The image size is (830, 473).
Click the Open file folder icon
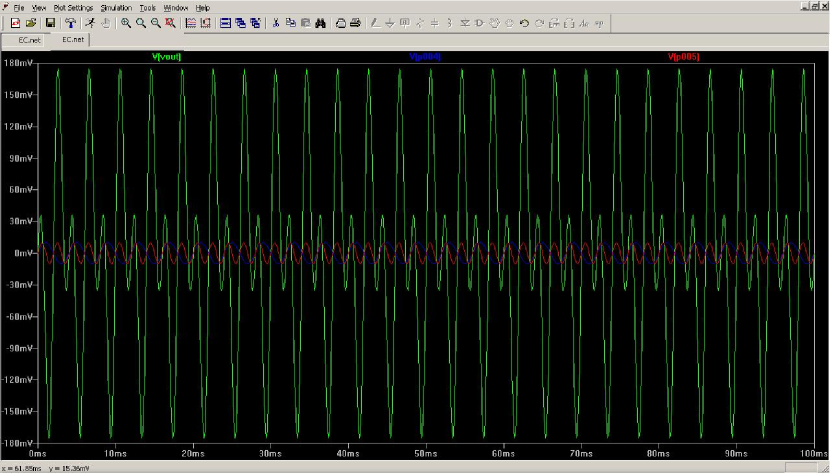pyautogui.click(x=32, y=22)
